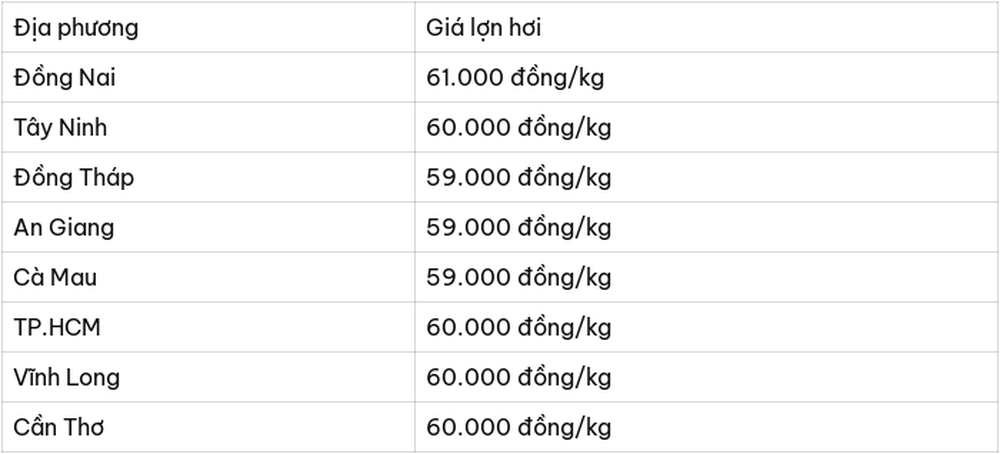This screenshot has width=1000, height=454.
Task: Click the Tây Ninh cell
Action: 208,127
